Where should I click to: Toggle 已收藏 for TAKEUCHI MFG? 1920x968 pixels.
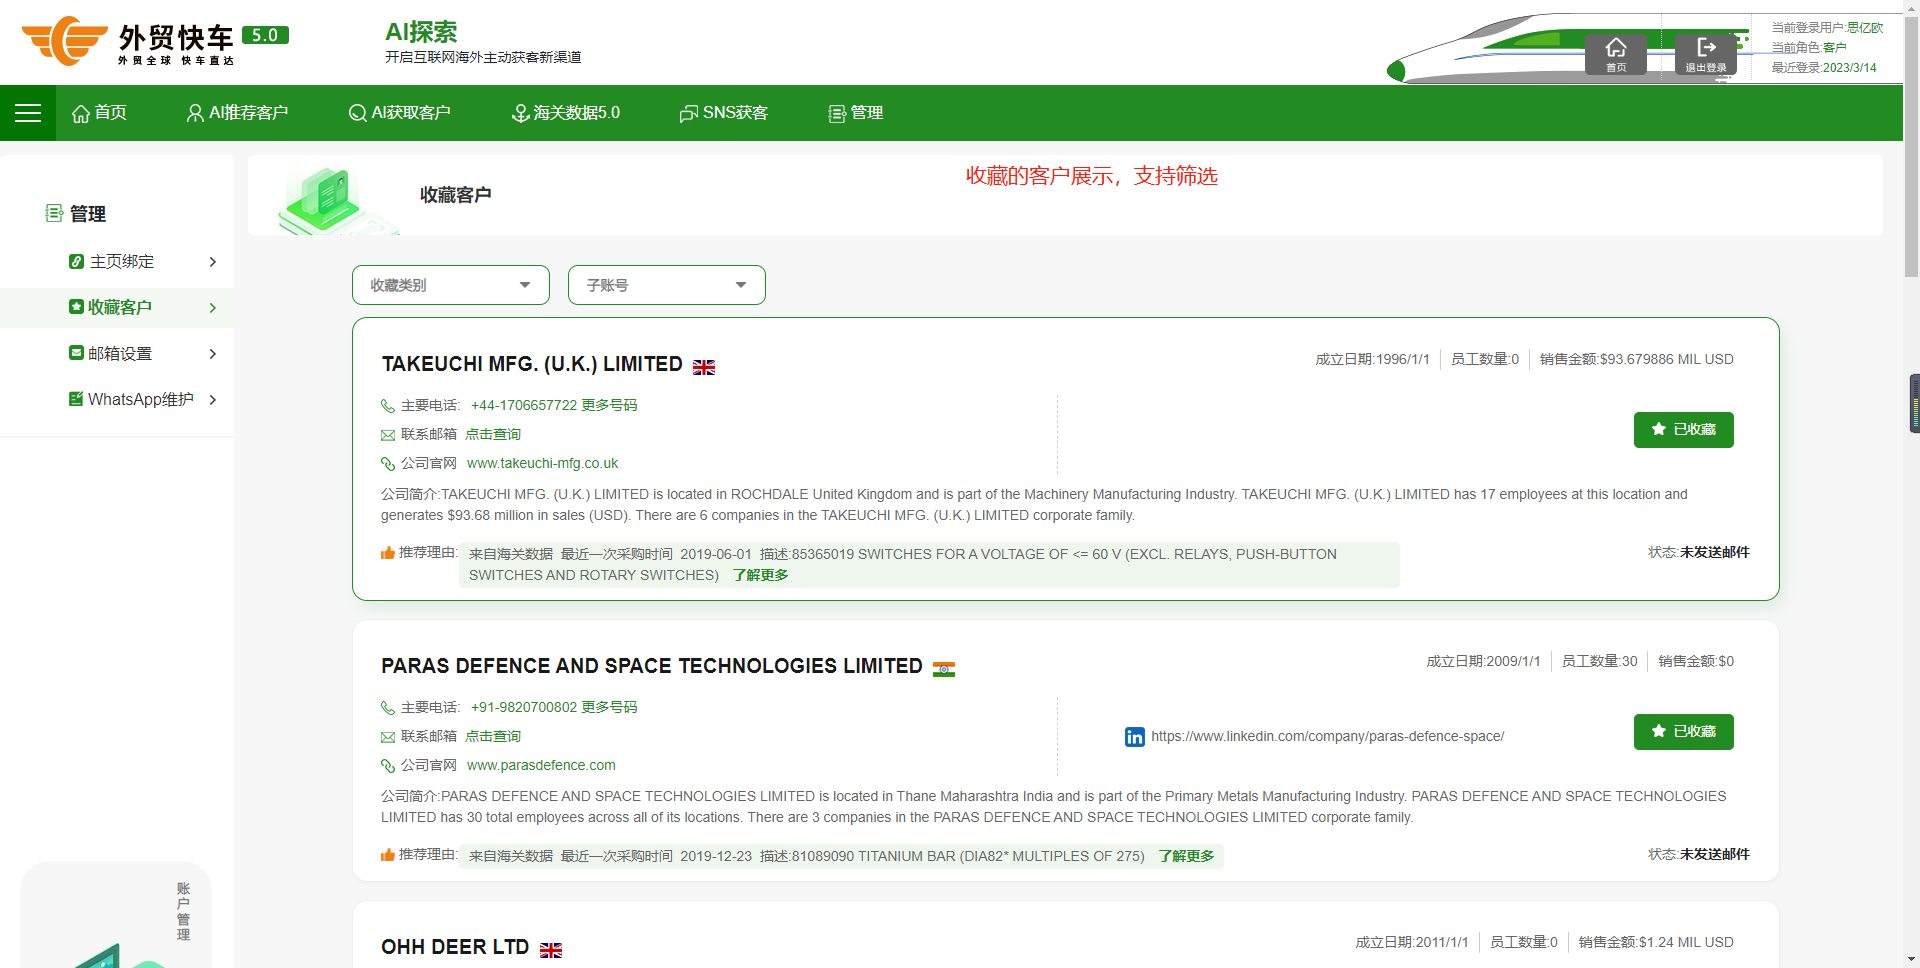pyautogui.click(x=1684, y=430)
